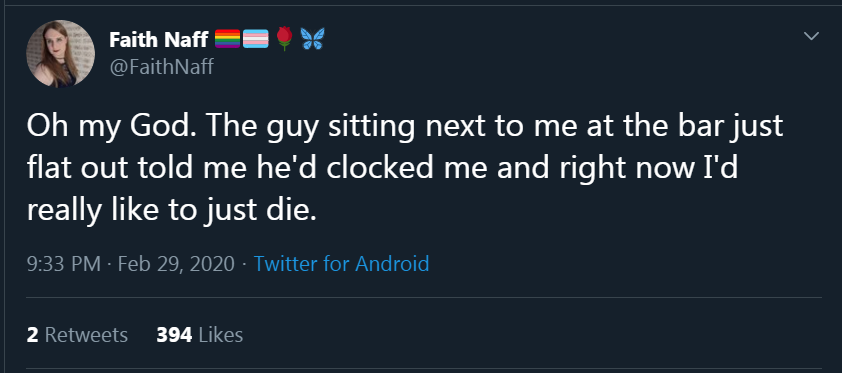Click the word "Retweets" label
Screen dimensions: 842x373
86,335
